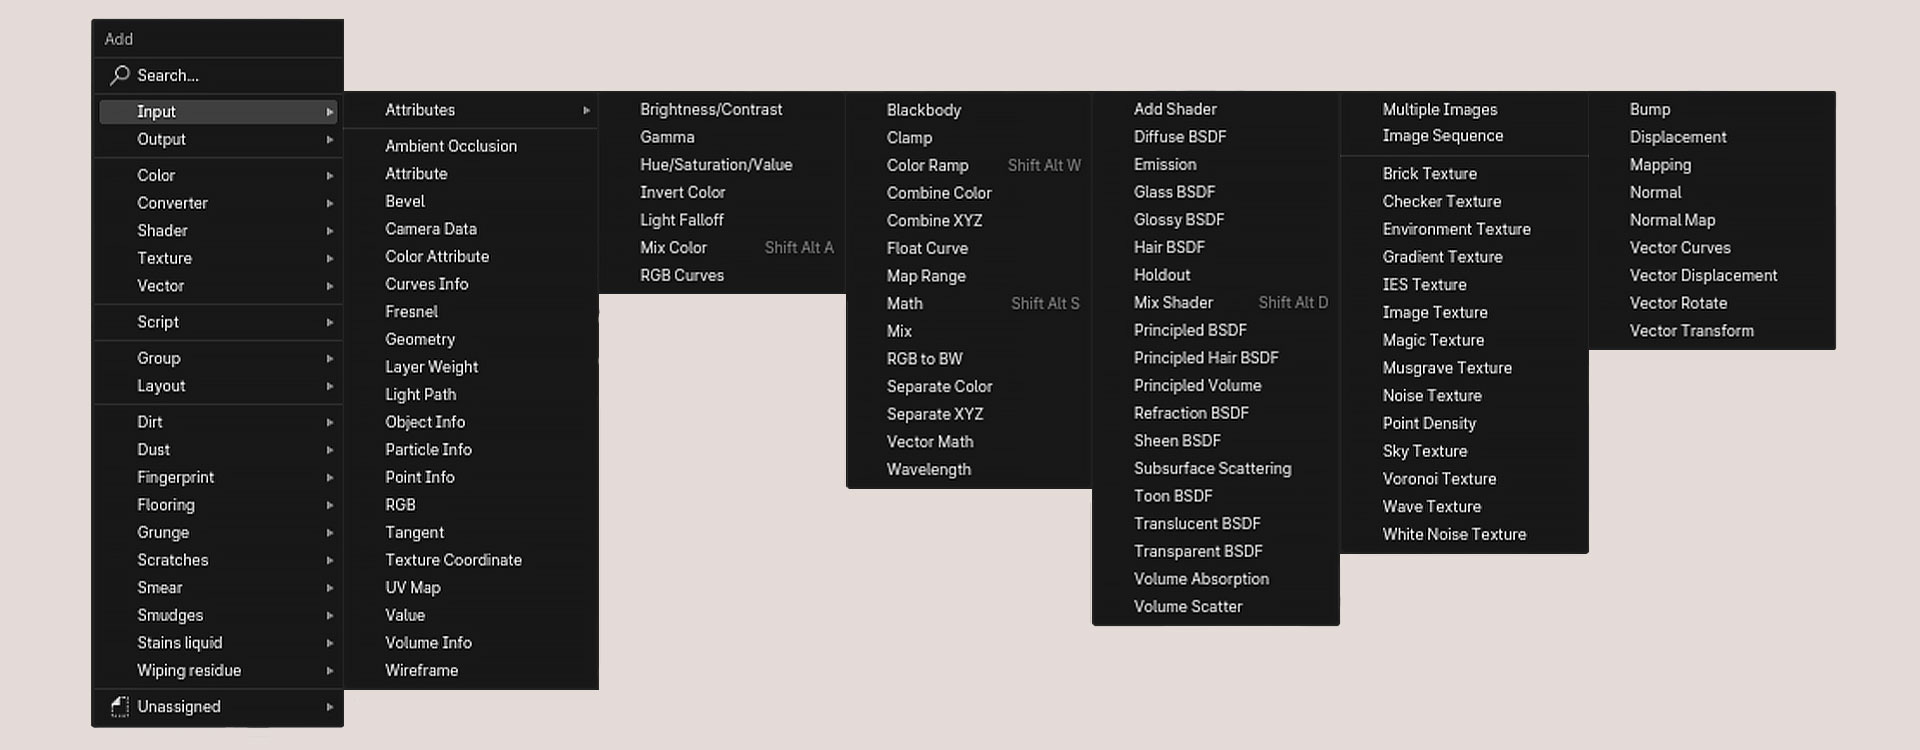Click the Unassigned asset icon
1920x750 pixels.
click(x=120, y=707)
